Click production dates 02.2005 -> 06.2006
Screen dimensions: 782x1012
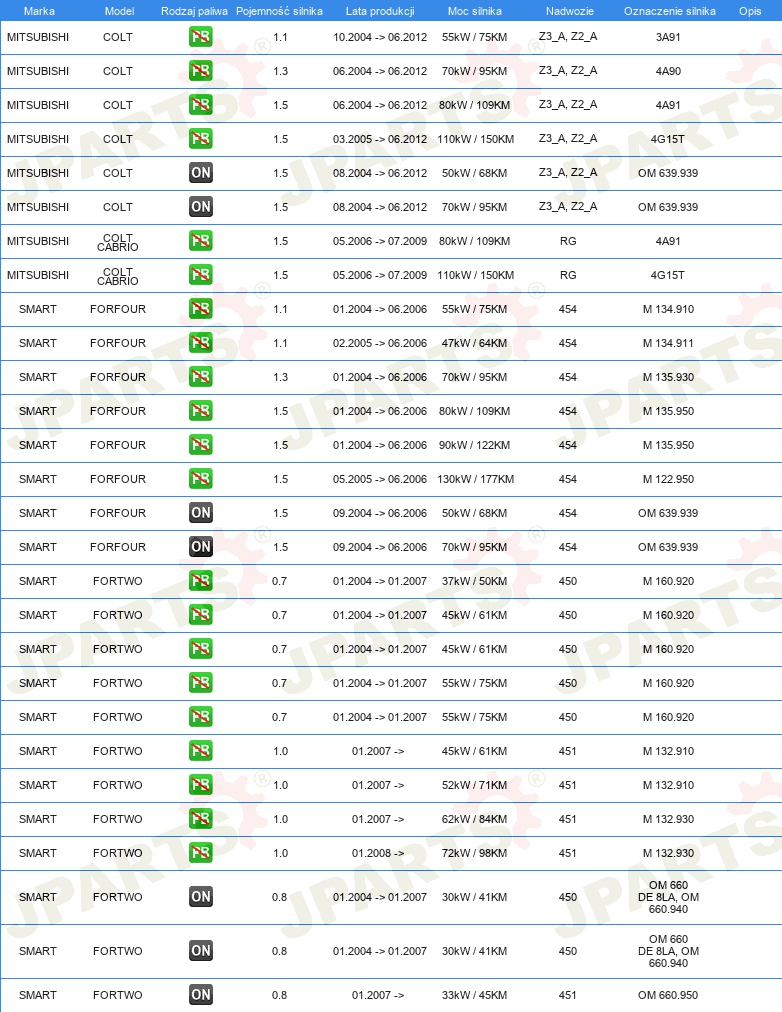[380, 343]
